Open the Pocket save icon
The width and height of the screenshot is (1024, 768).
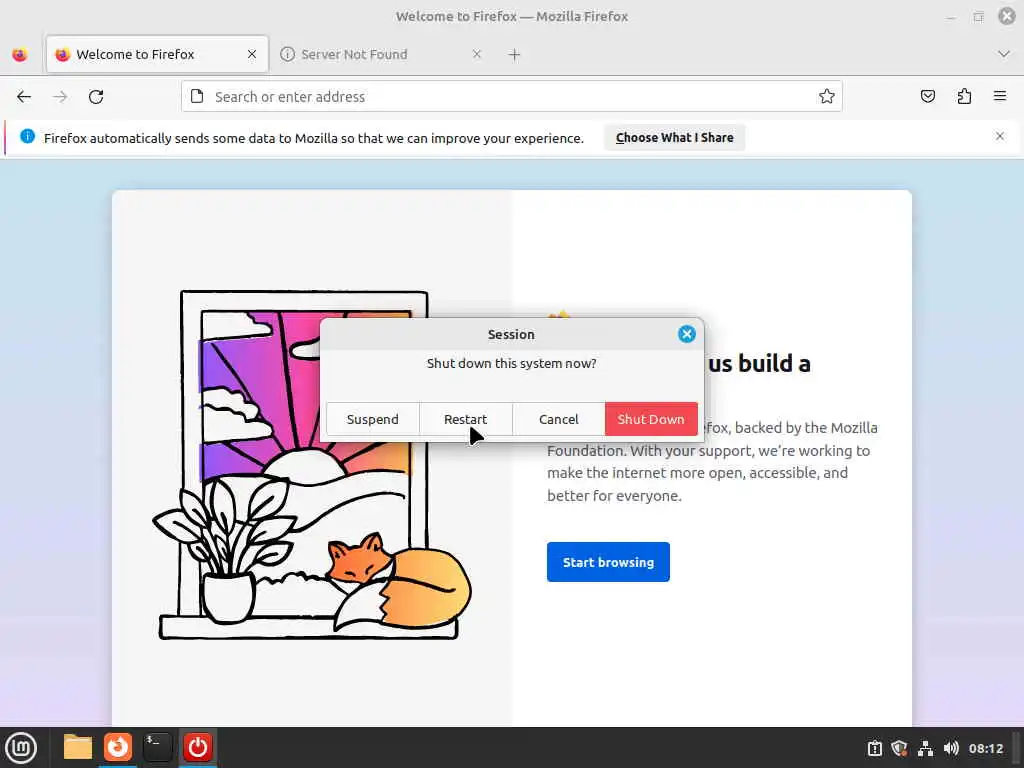[927, 97]
